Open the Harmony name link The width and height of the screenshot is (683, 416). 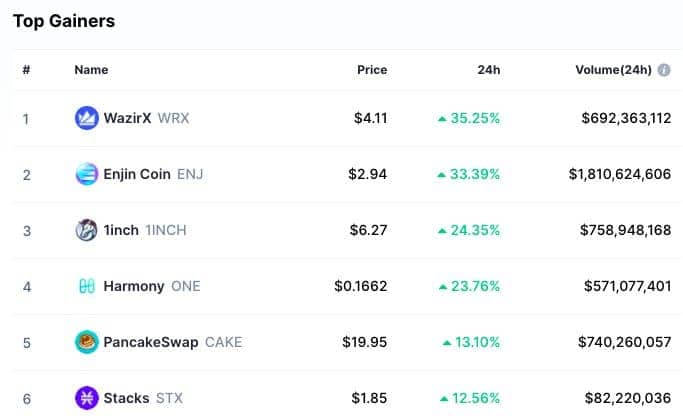(134, 286)
